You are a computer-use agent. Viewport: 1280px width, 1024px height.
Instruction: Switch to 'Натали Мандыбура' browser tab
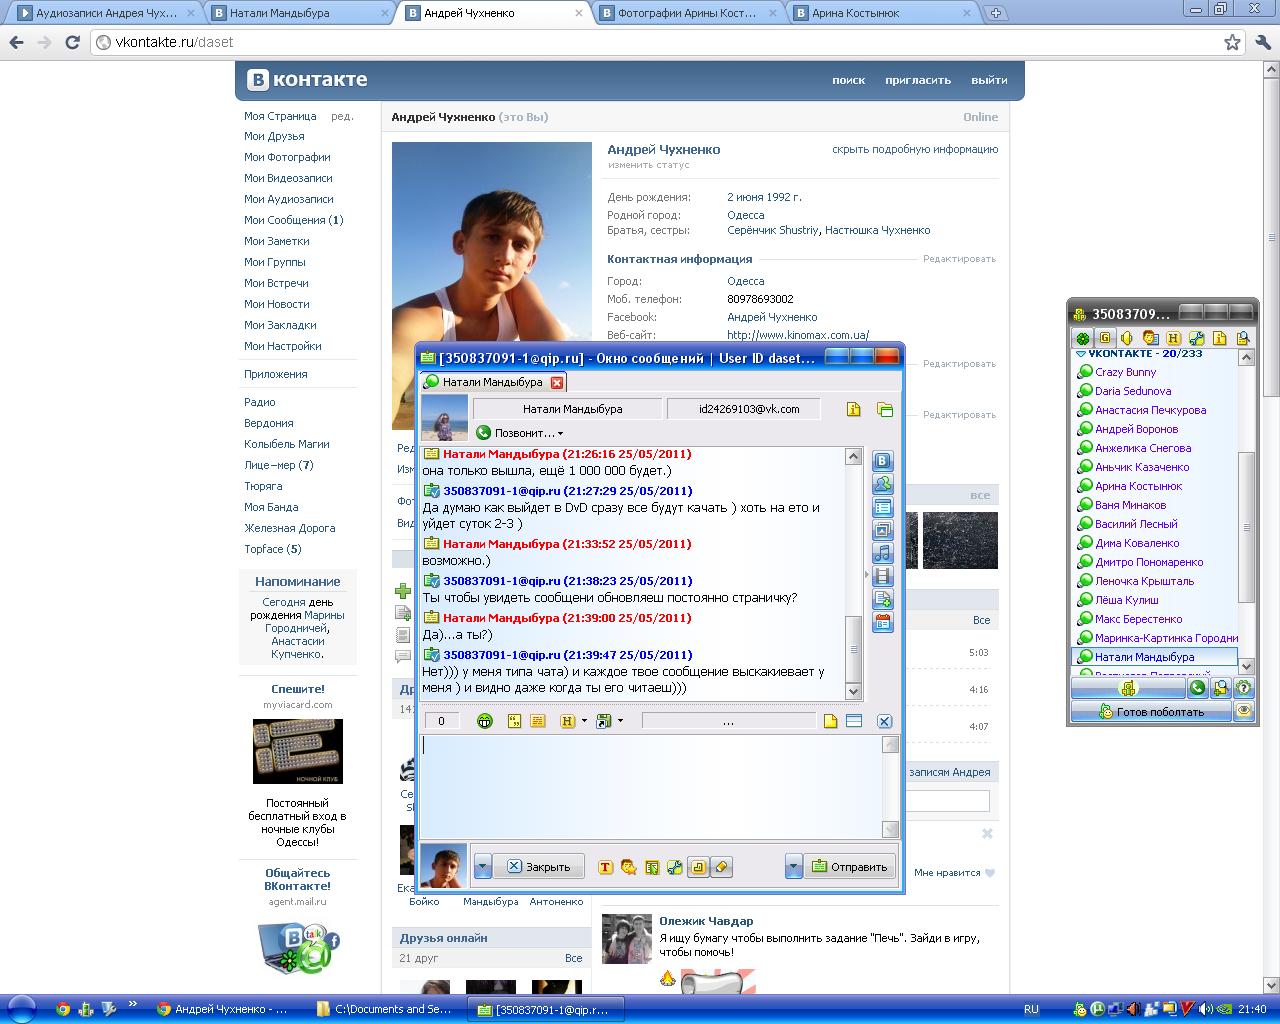point(299,13)
